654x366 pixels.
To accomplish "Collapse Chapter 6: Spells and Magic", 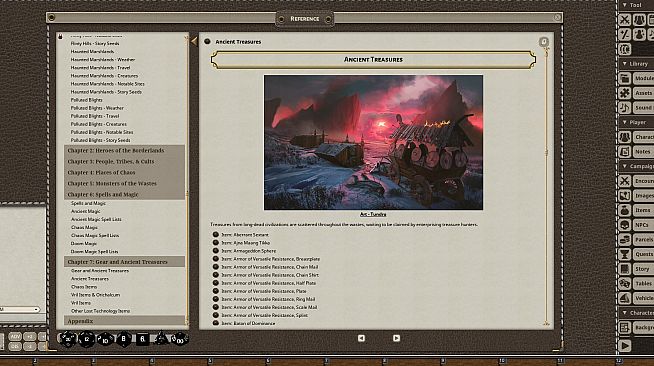I will 124,194.
